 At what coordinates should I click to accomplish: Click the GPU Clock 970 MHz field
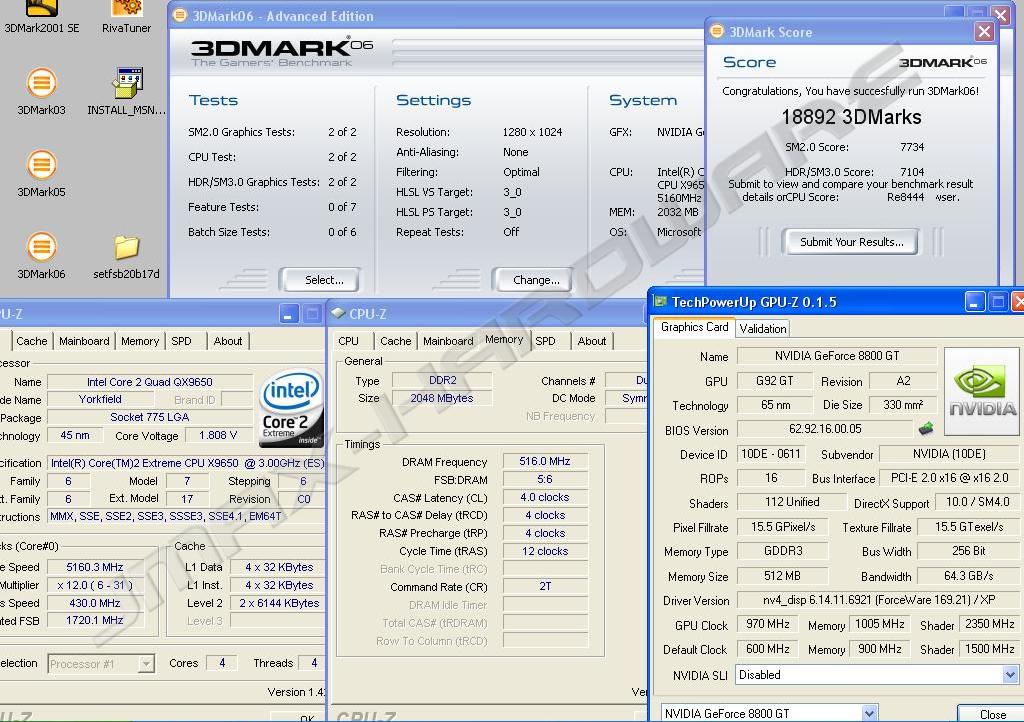click(767, 624)
